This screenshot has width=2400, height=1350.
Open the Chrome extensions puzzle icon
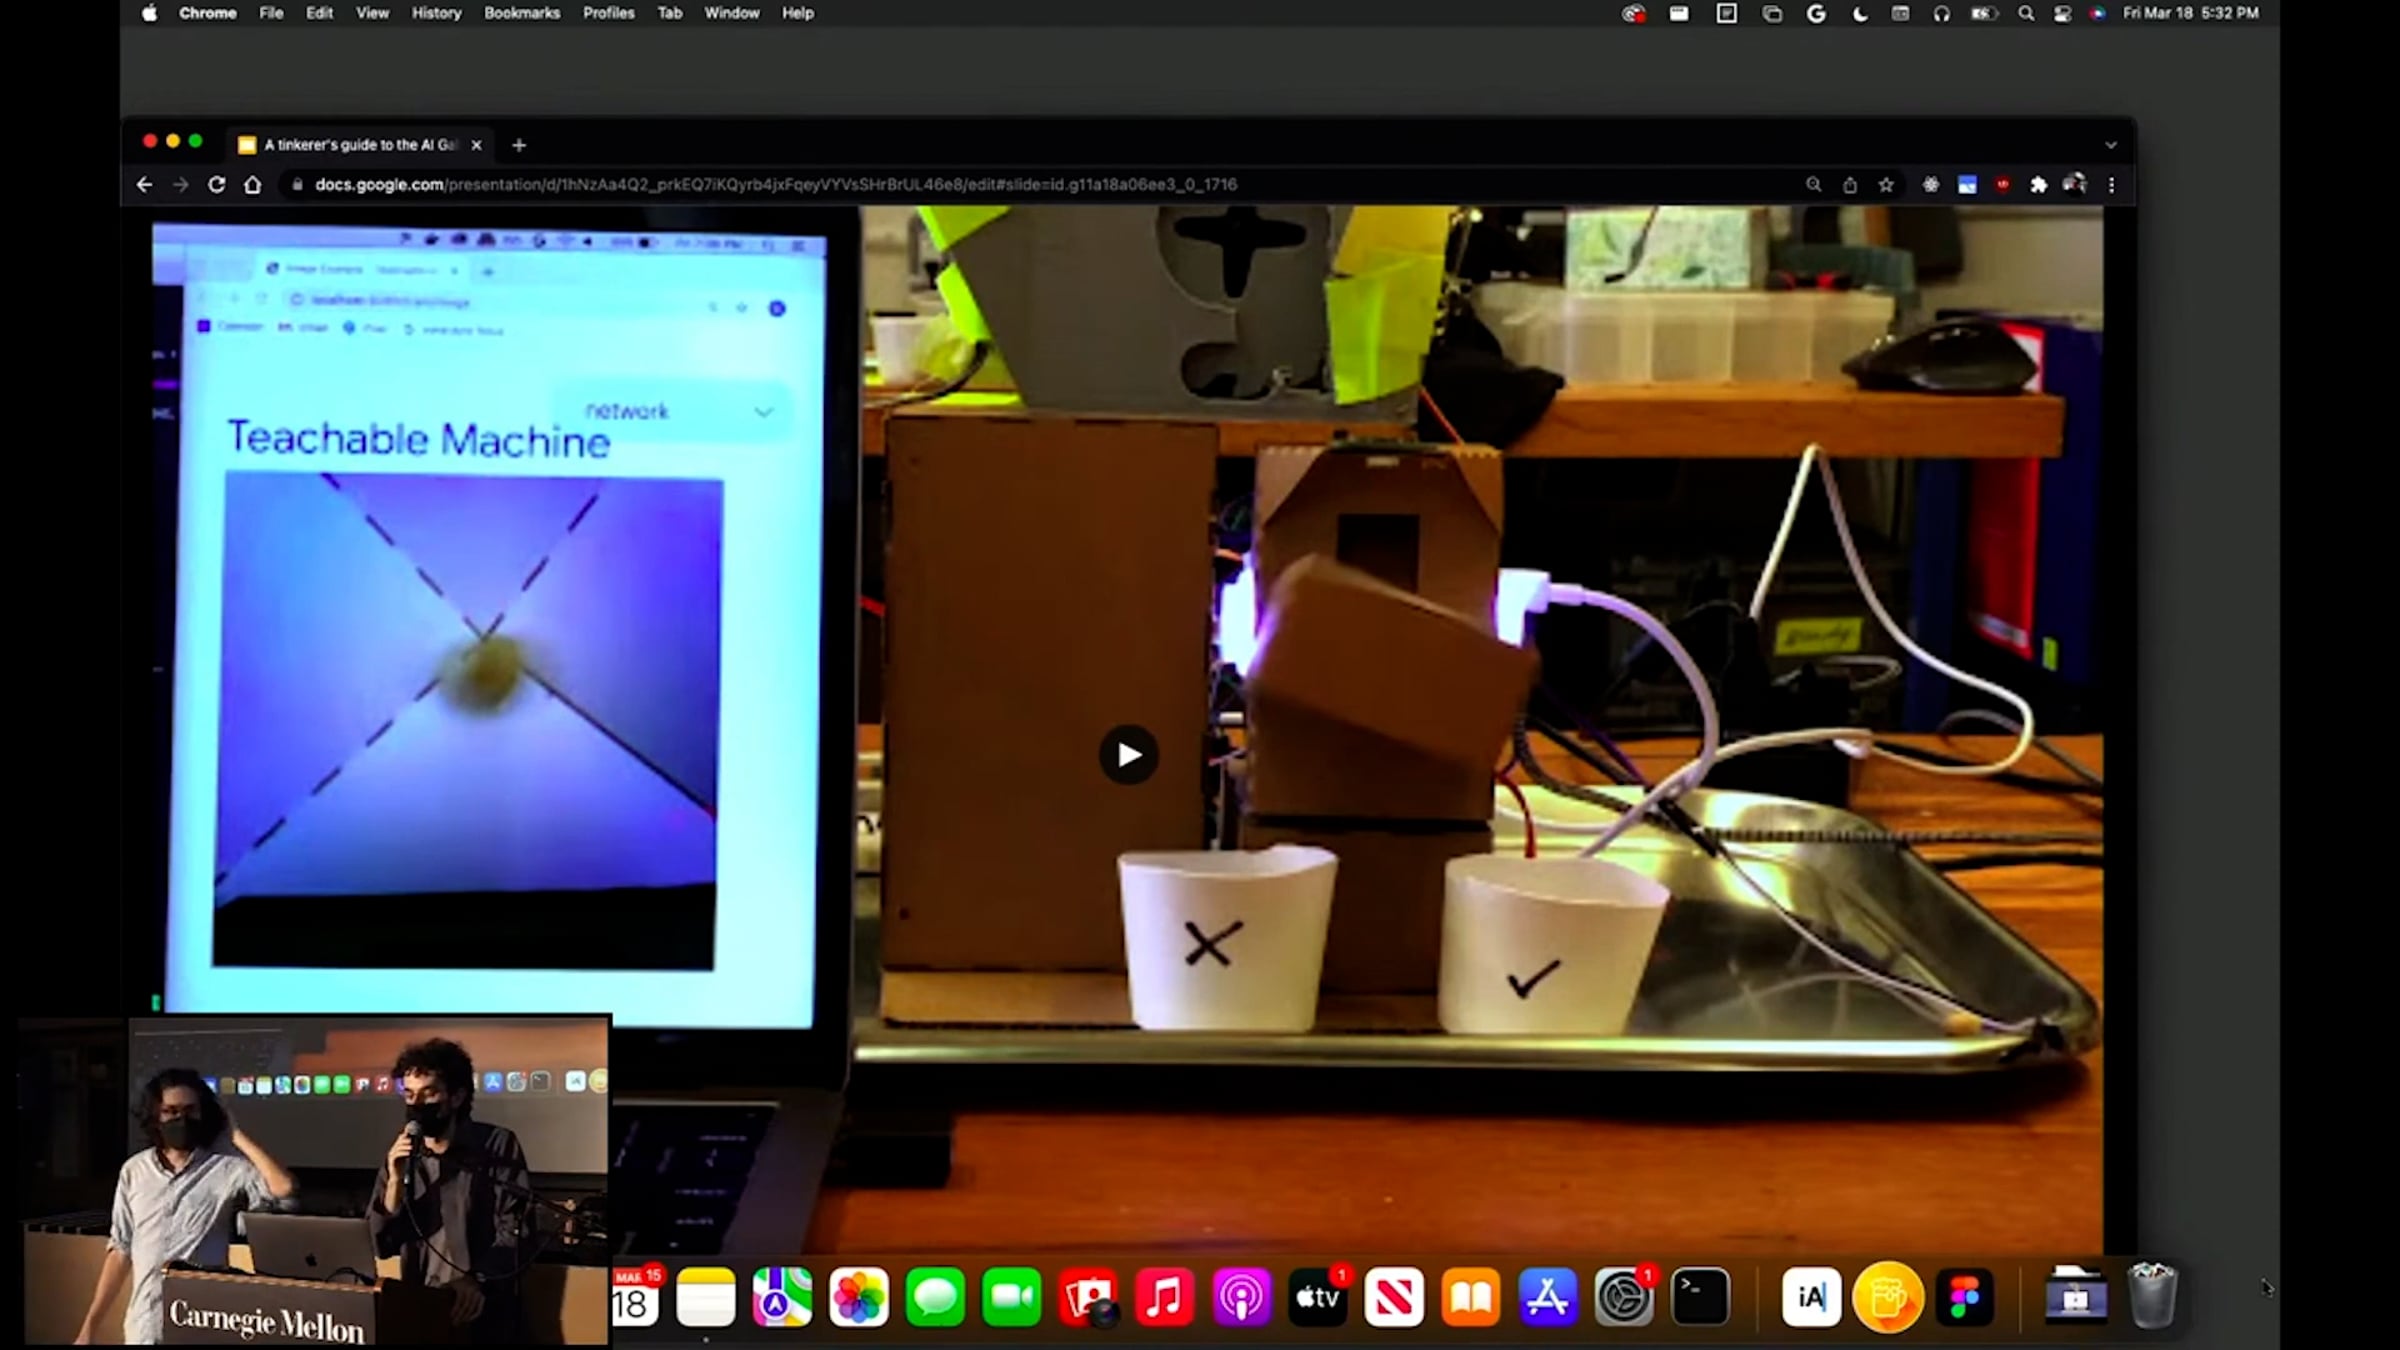point(2038,184)
